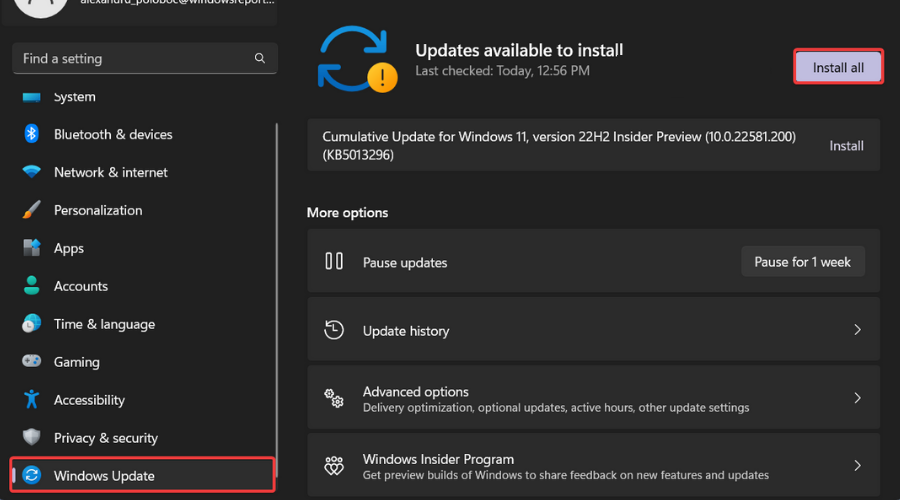Screen dimensions: 900x500
Task: Click Pause for 1 week button
Action: (x=802, y=262)
